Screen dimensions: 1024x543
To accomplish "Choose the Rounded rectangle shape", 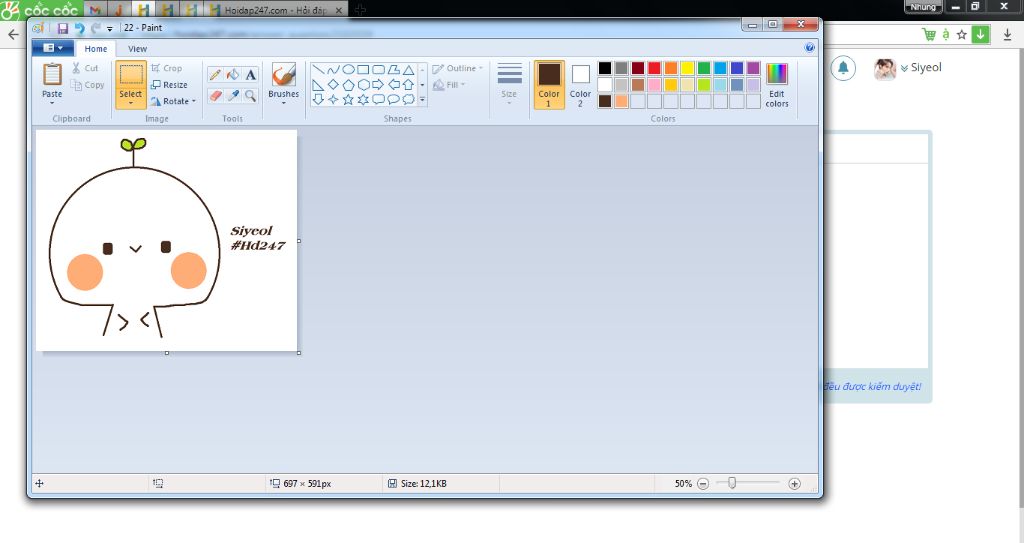I will point(378,69).
